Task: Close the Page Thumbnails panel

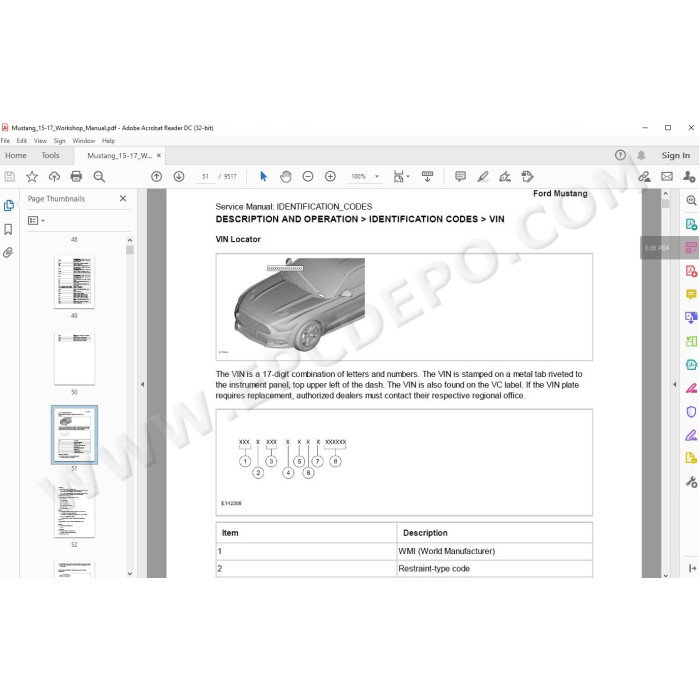Action: [x=123, y=198]
